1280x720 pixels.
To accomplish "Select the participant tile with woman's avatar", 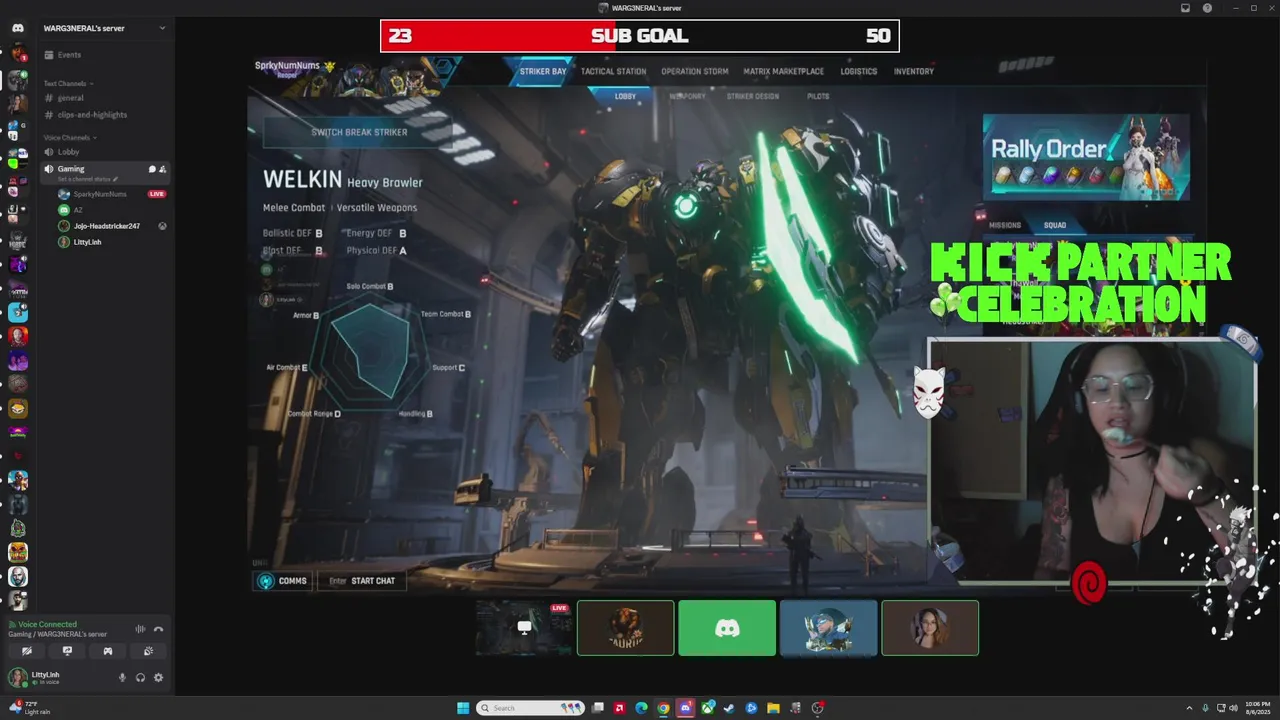I will coord(930,628).
